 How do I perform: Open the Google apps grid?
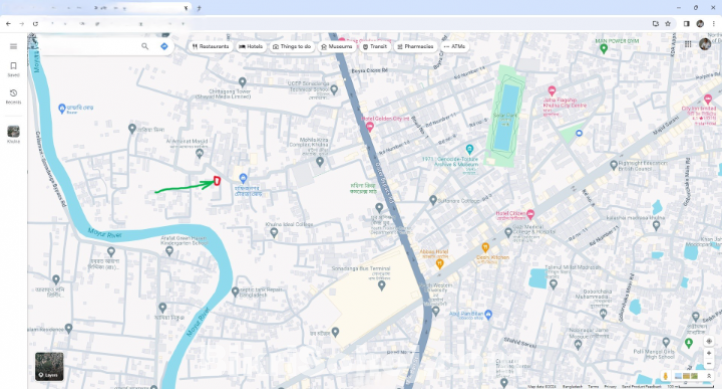coord(688,44)
